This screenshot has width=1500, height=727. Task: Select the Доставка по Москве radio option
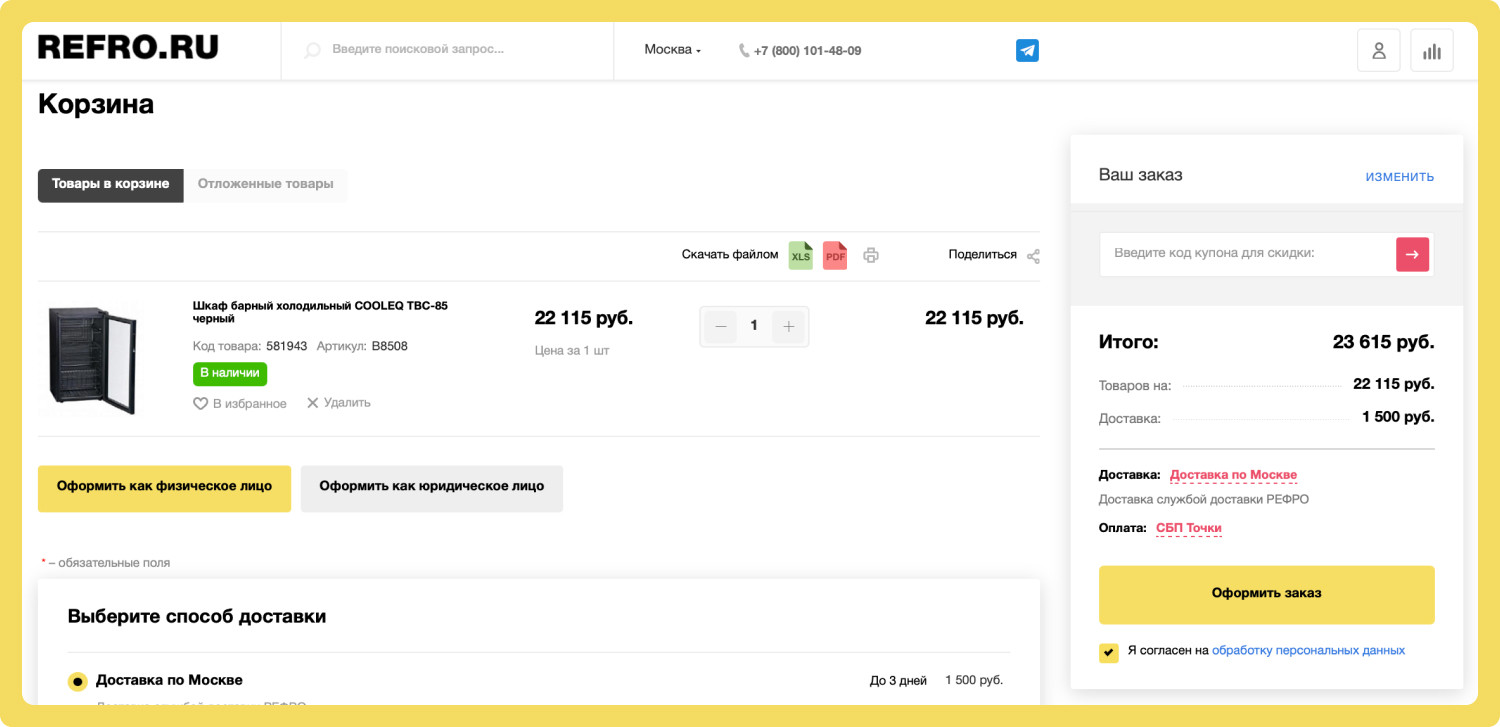pos(78,682)
